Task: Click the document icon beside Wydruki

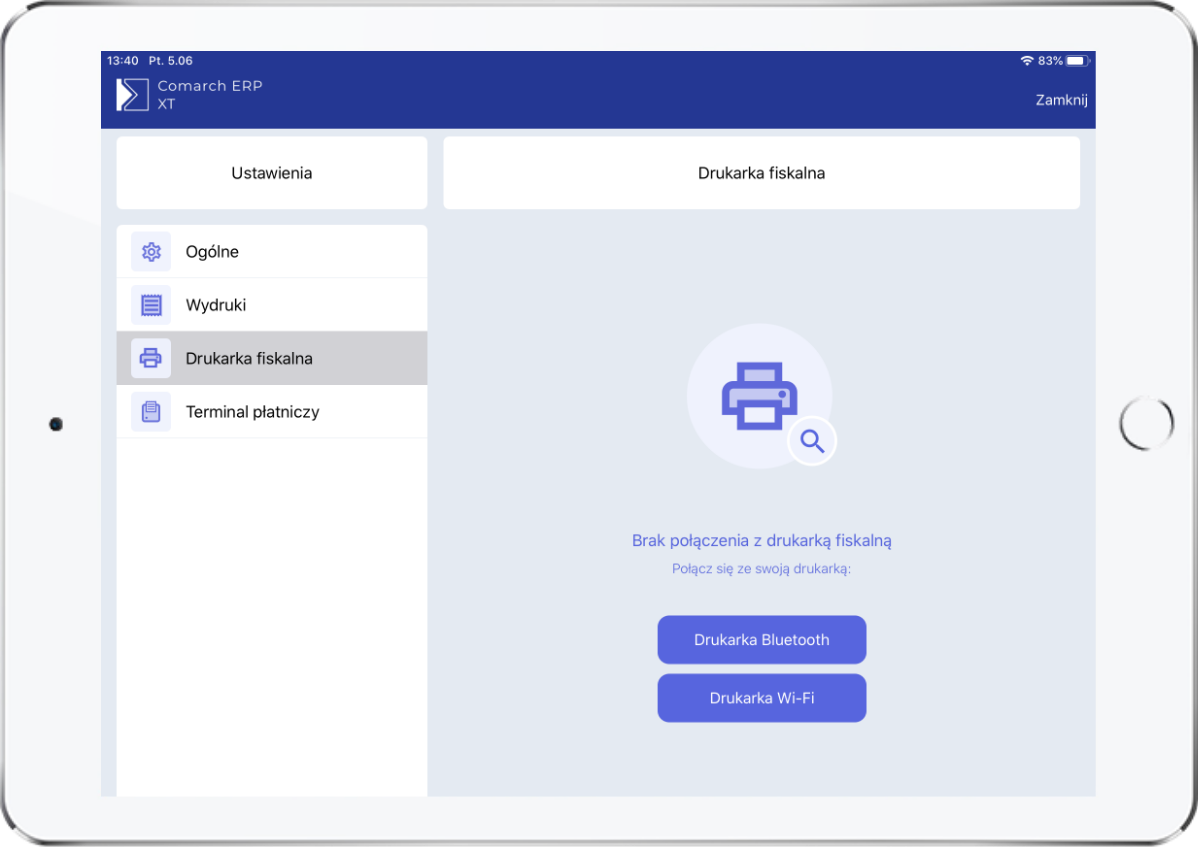Action: (151, 305)
